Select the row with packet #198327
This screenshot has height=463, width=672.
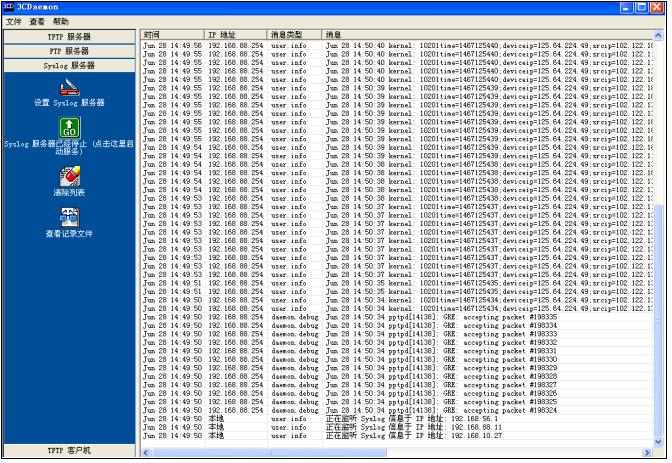pyautogui.click(x=397, y=385)
